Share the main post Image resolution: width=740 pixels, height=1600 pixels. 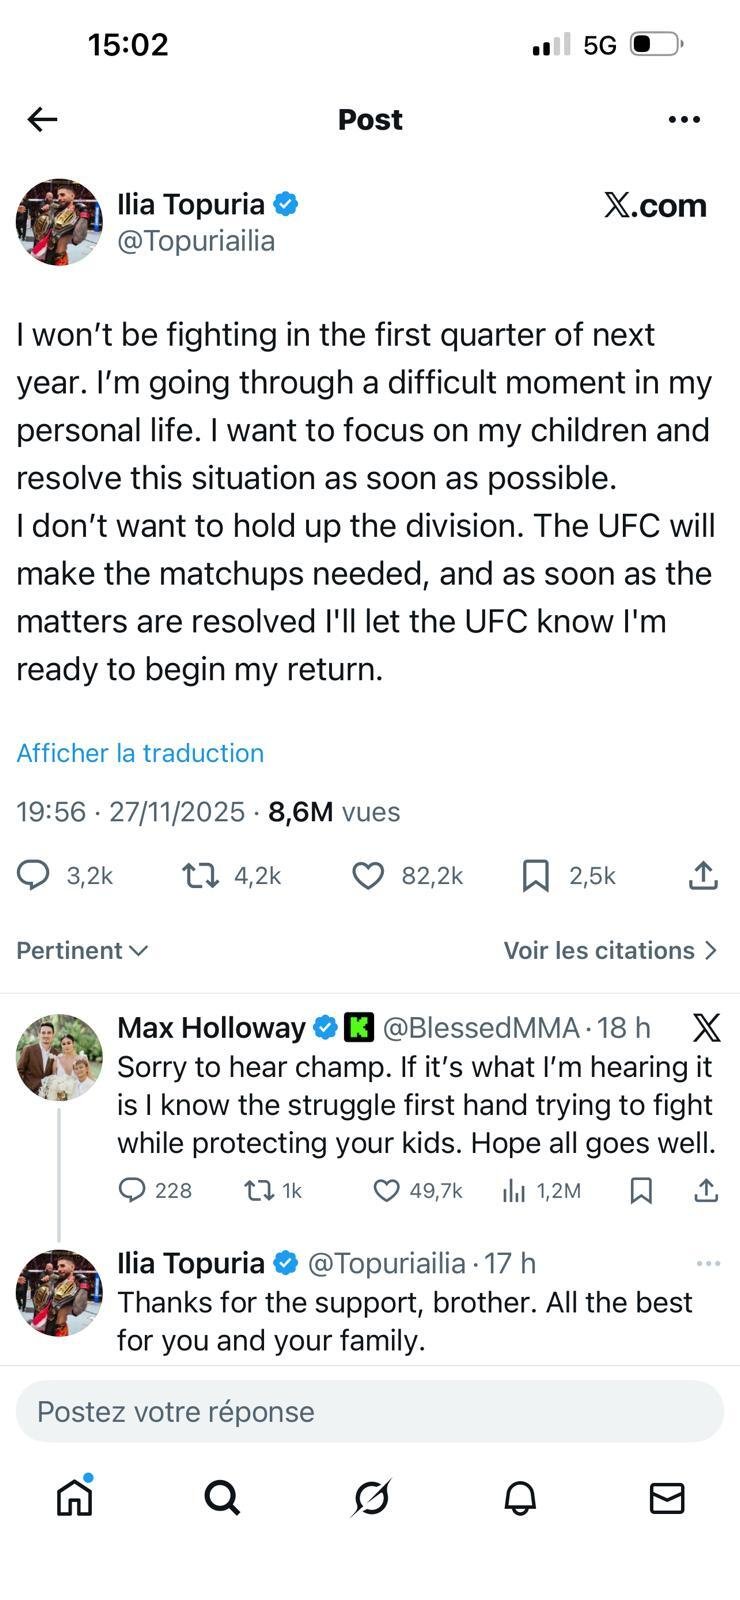703,876
